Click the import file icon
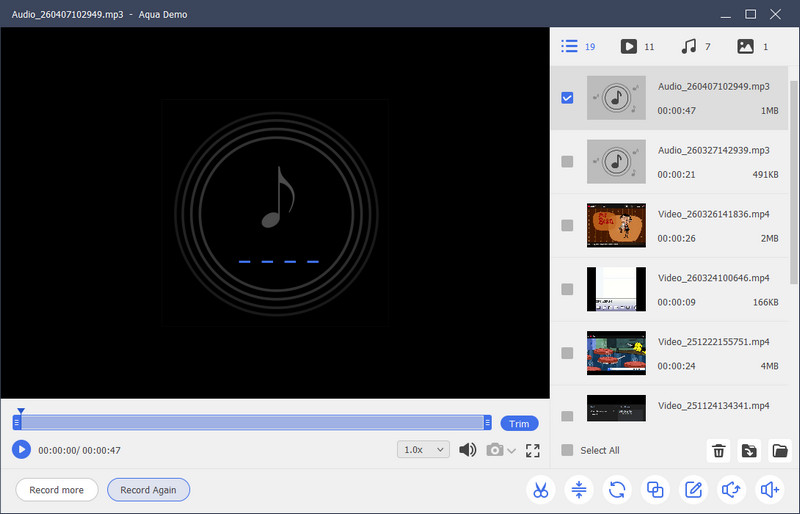The height and width of the screenshot is (514, 800). [x=749, y=451]
